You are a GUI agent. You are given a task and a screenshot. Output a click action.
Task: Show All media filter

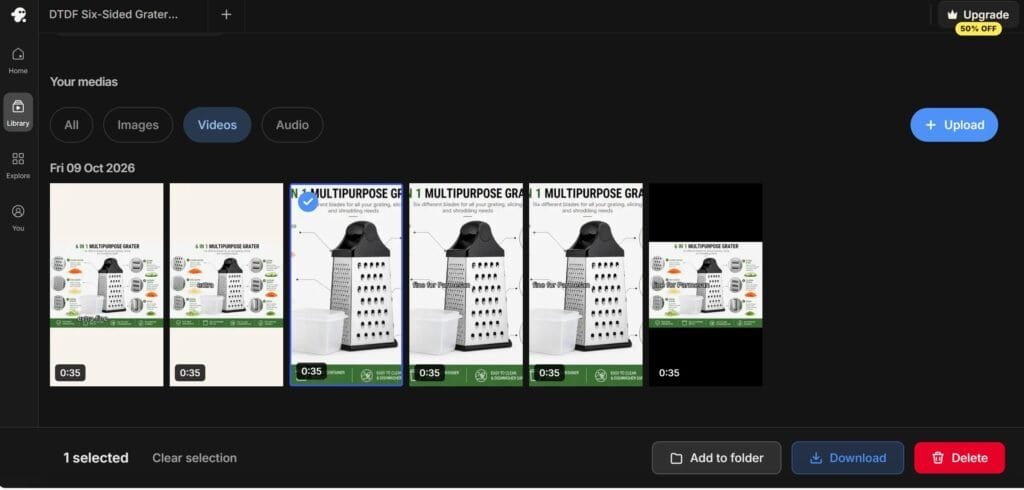pyautogui.click(x=71, y=125)
